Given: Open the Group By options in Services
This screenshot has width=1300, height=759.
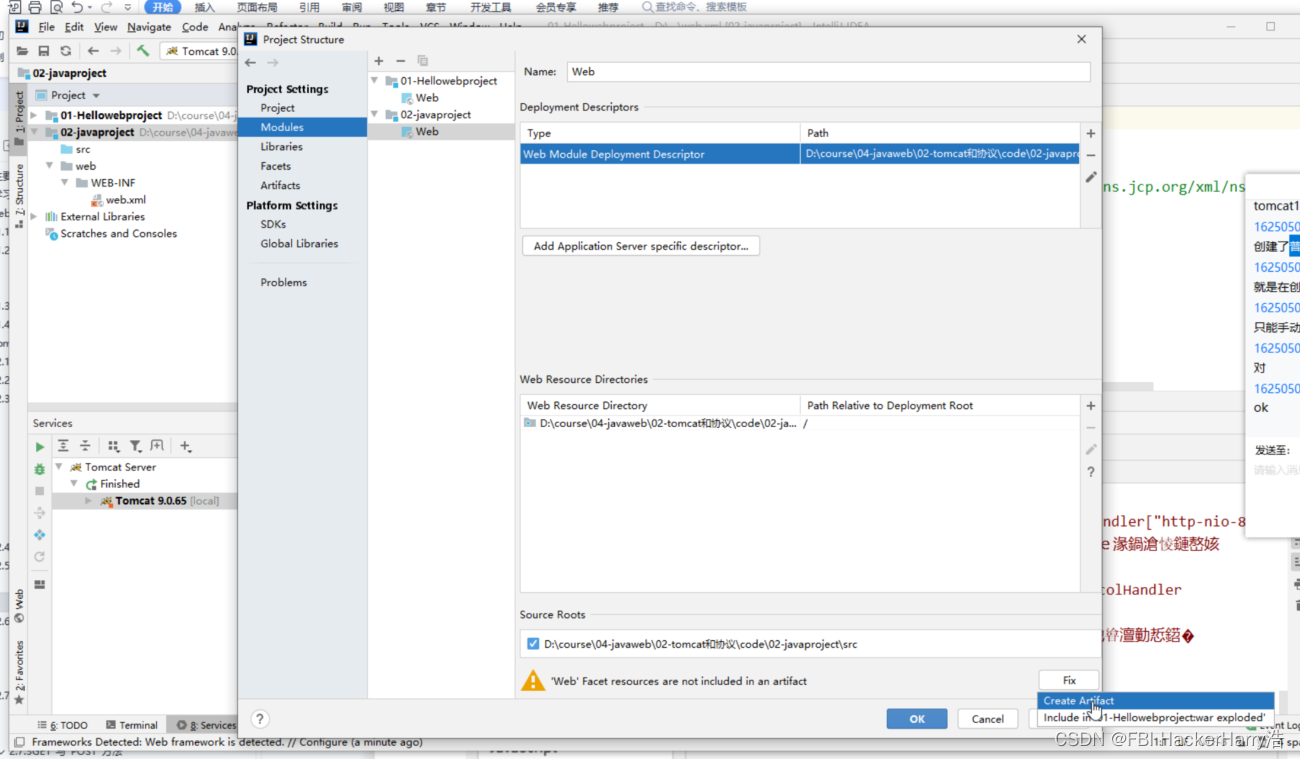Looking at the screenshot, I should (x=113, y=446).
